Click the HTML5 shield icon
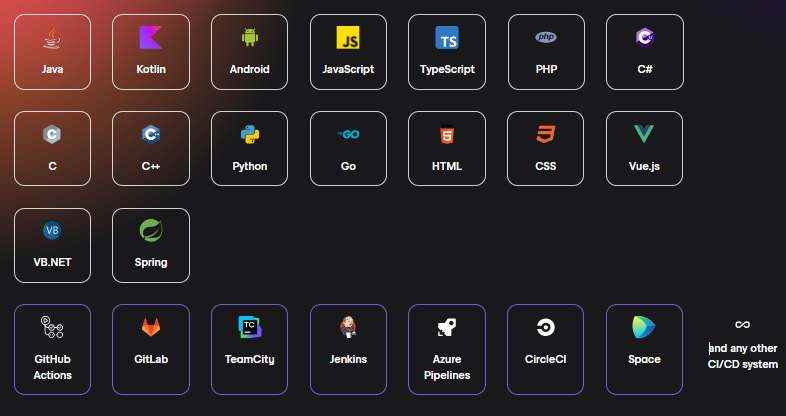This screenshot has width=786, height=416. pyautogui.click(x=447, y=134)
